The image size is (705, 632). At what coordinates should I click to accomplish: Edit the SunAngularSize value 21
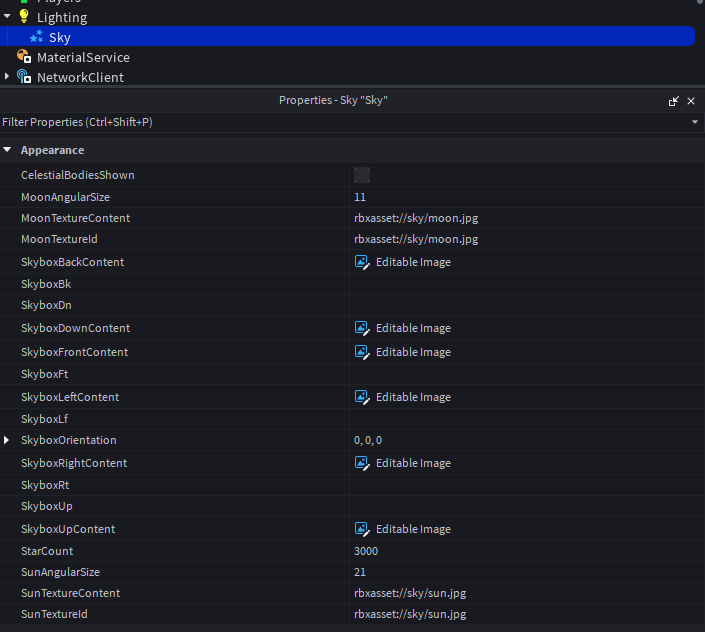click(527, 572)
